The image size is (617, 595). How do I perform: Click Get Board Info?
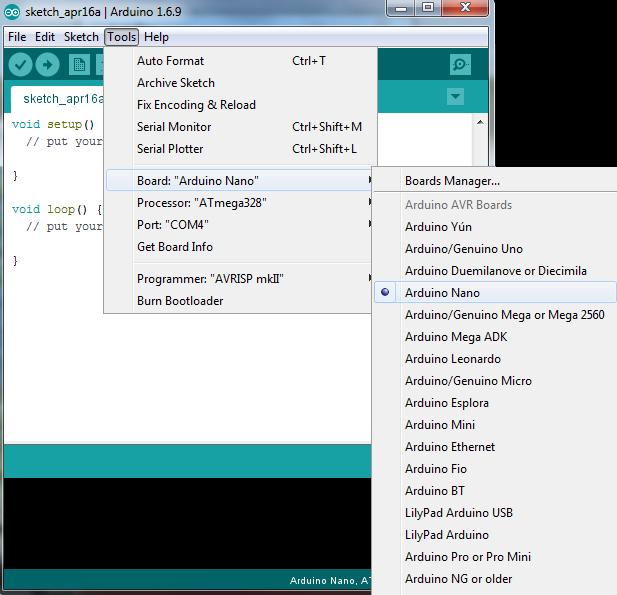tap(239, 247)
